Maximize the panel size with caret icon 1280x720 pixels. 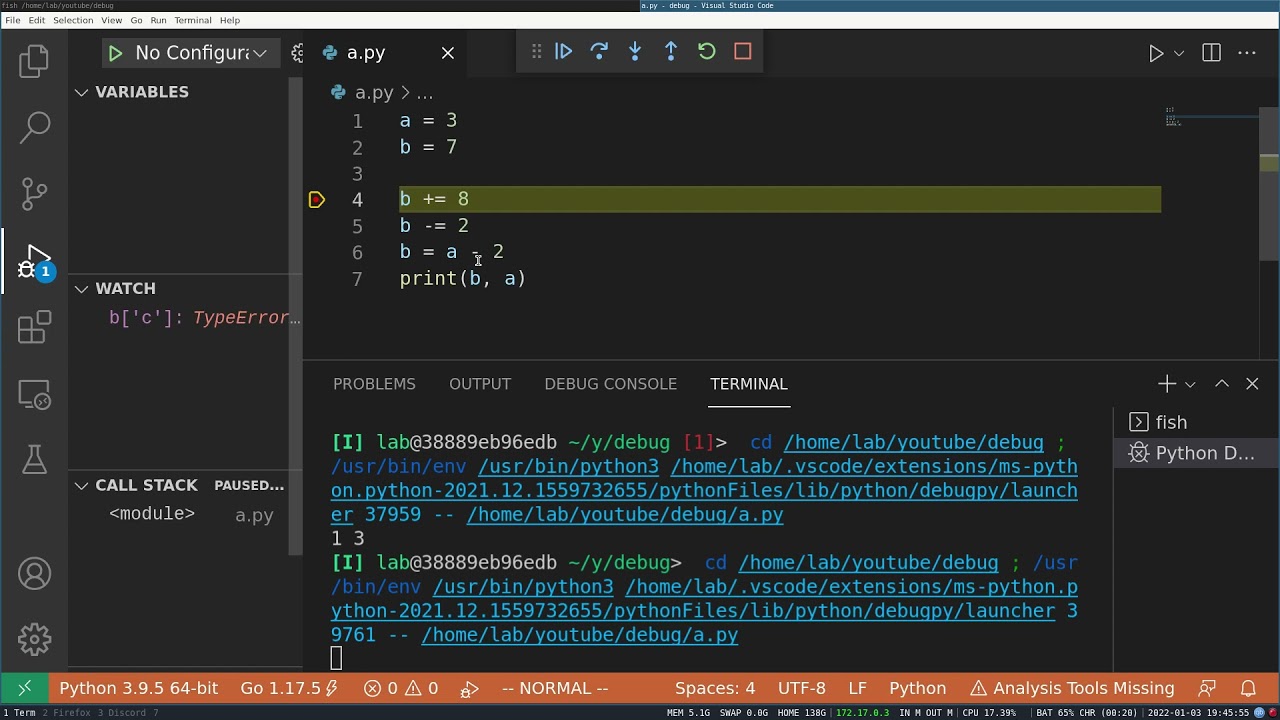click(x=1222, y=384)
